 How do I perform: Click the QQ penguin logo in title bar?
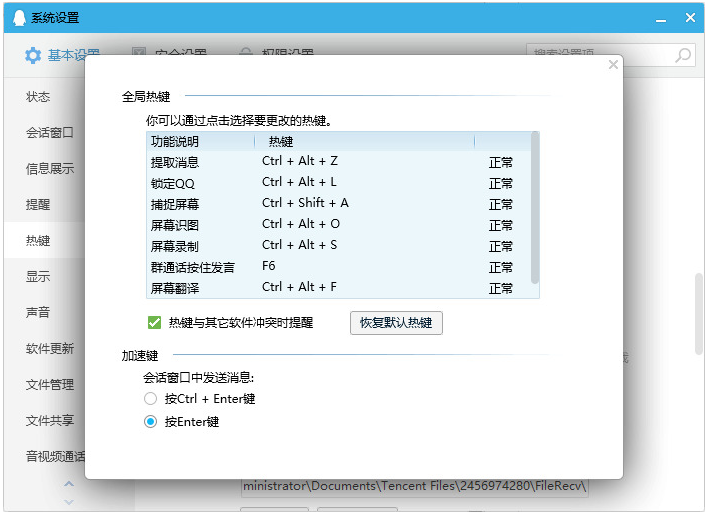[x=19, y=18]
